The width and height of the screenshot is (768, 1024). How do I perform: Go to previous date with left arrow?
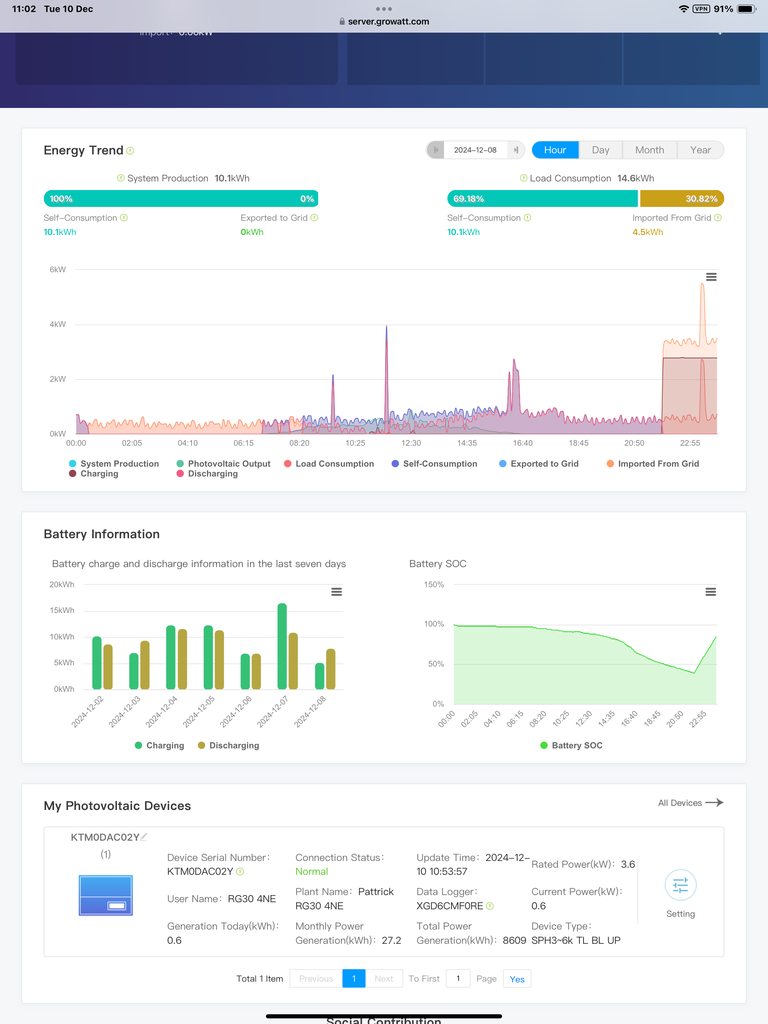pyautogui.click(x=435, y=150)
